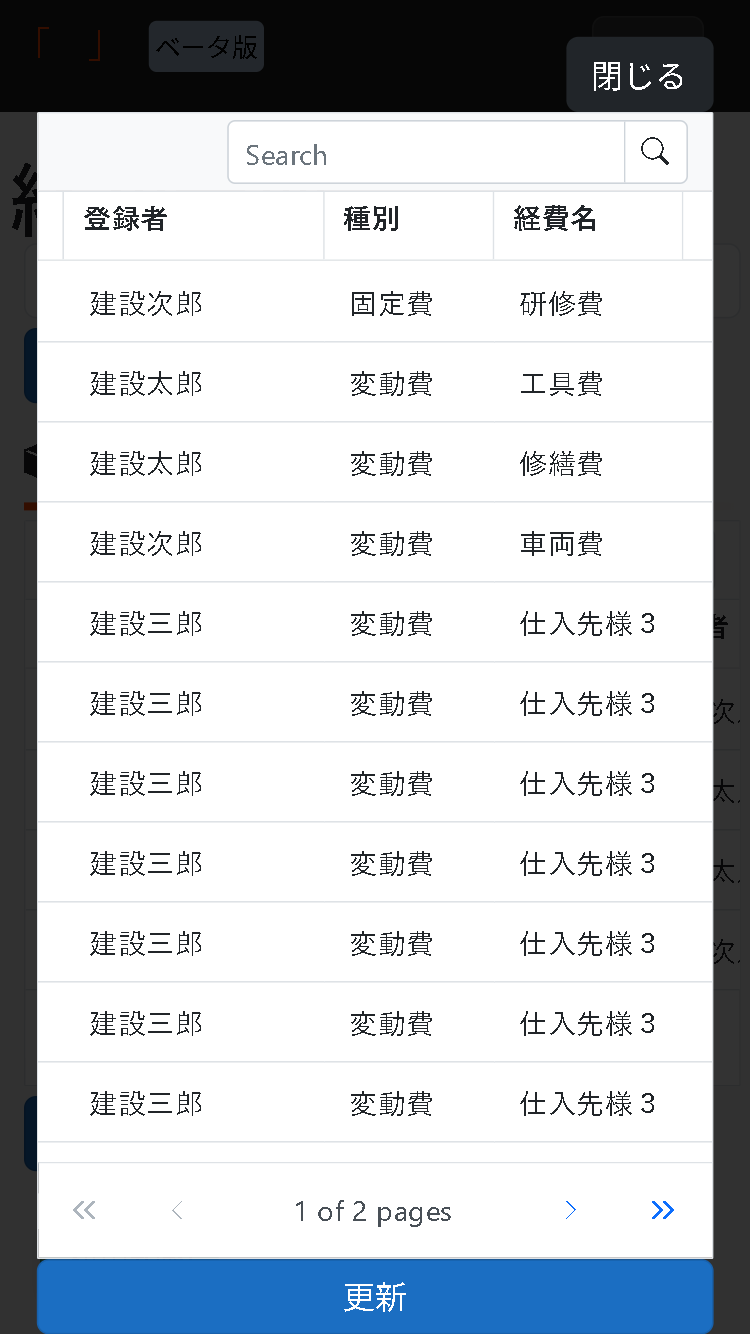
Task: Click the previous page arrow
Action: click(x=177, y=1211)
